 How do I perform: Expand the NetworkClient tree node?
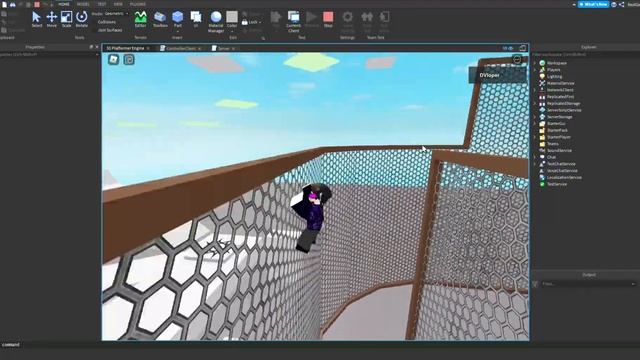coord(535,90)
